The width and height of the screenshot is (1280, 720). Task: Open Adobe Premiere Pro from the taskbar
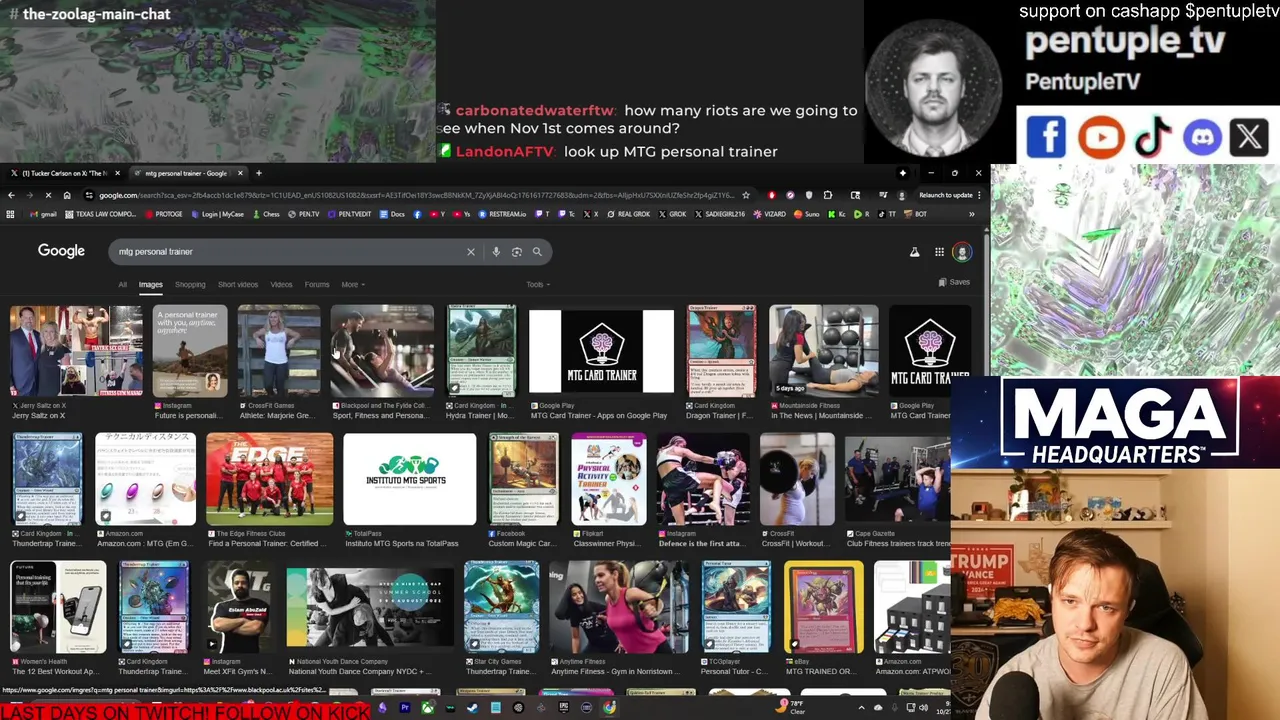pos(405,708)
